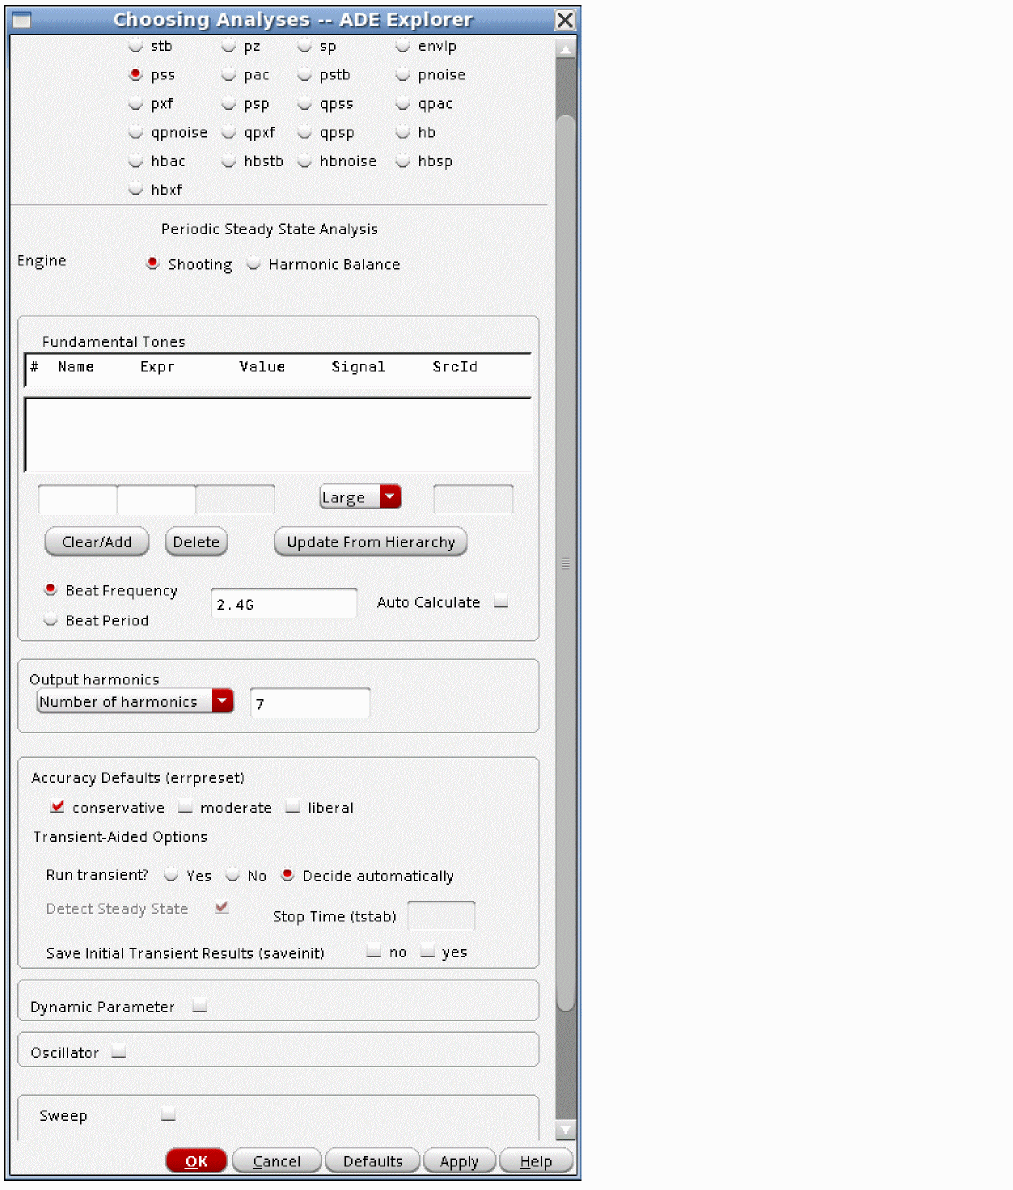Image resolution: width=1013 pixels, height=1190 pixels.
Task: Select the hbac analysis radio button
Action: click(136, 161)
